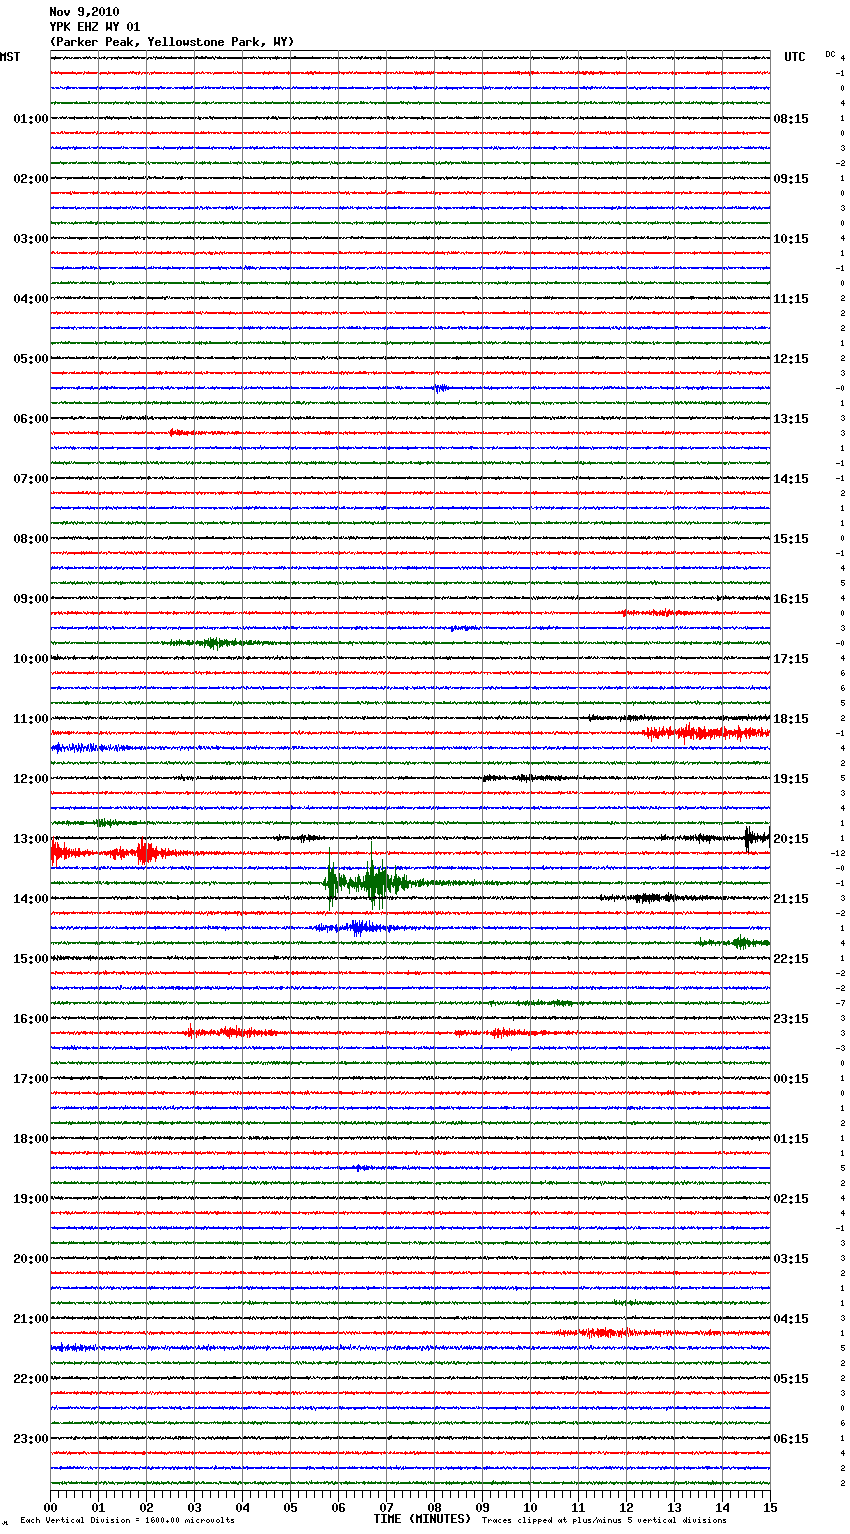Click the MST time label "05:00"
This screenshot has width=850, height=1534.
31,359
